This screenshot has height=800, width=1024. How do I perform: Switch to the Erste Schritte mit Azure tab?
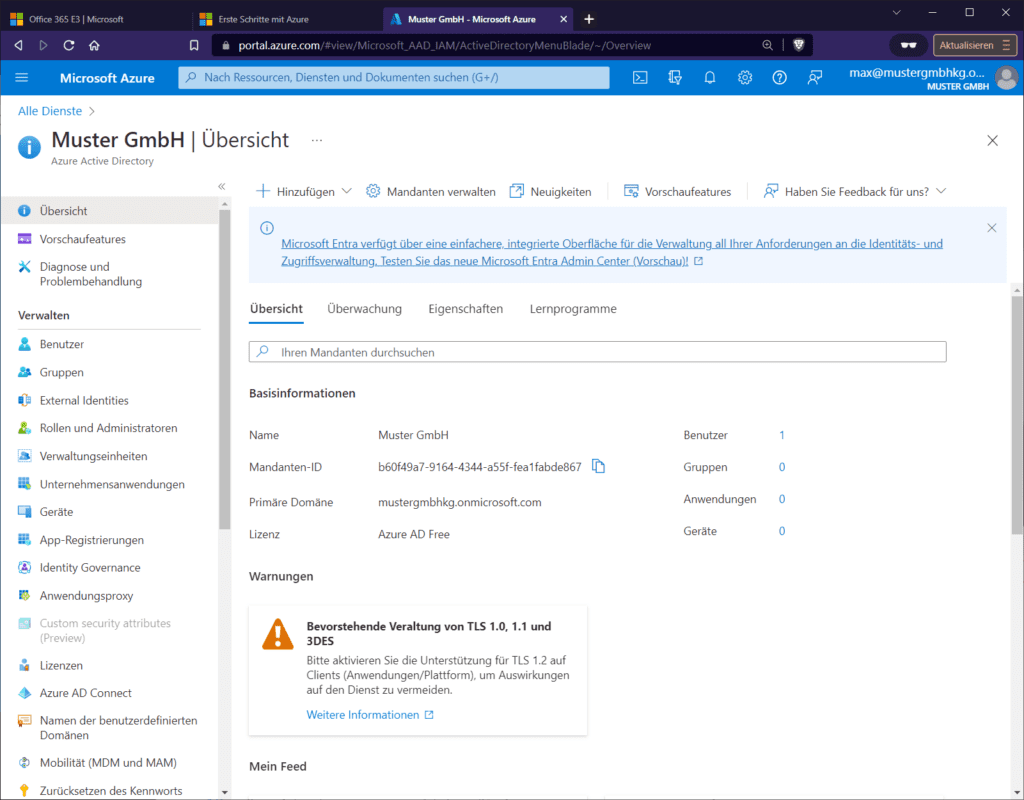pyautogui.click(x=287, y=19)
